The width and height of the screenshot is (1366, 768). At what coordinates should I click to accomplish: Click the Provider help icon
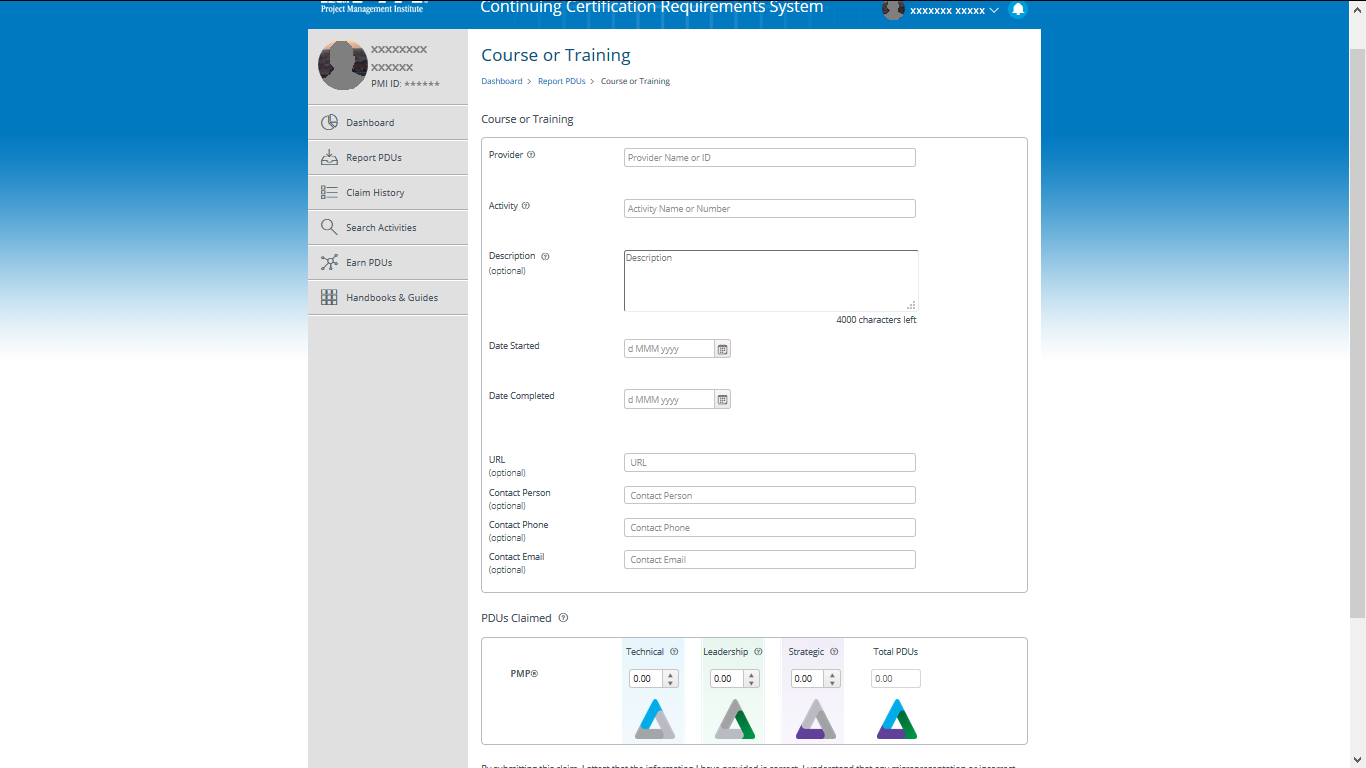tap(531, 154)
